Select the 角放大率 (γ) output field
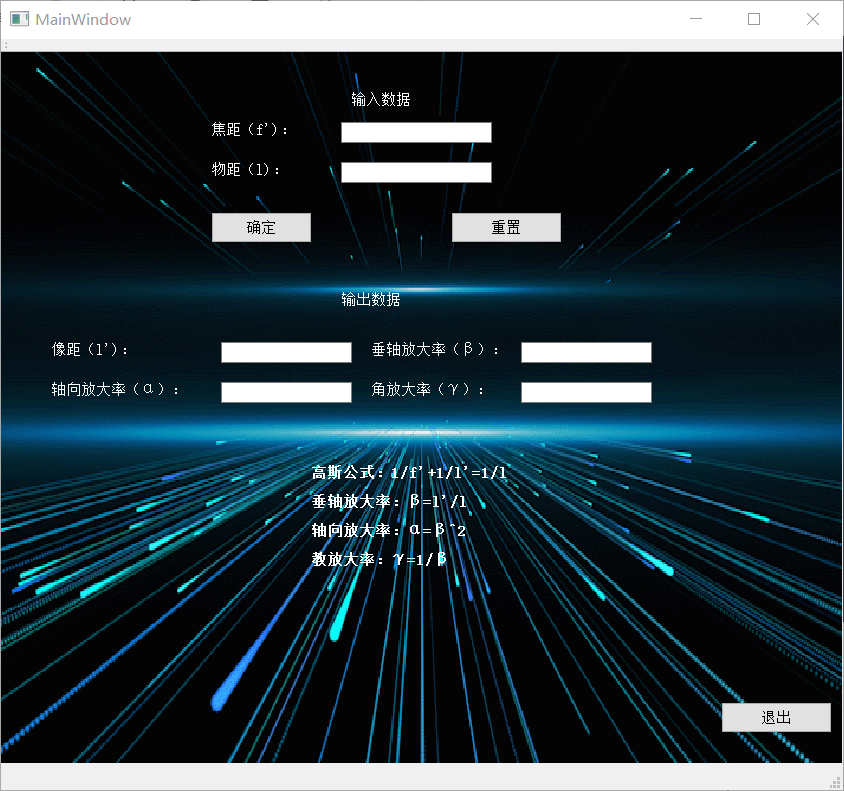Viewport: 844px width, 791px height. [x=586, y=392]
